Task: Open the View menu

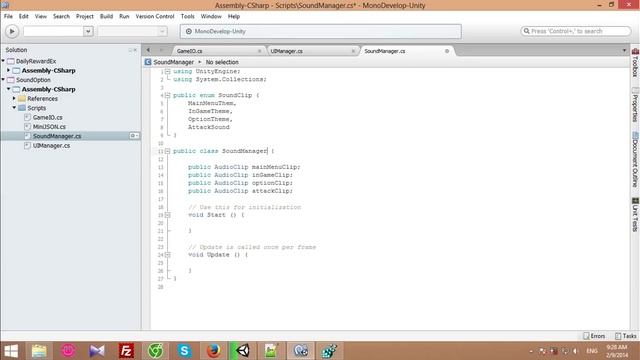Action: (x=40, y=16)
